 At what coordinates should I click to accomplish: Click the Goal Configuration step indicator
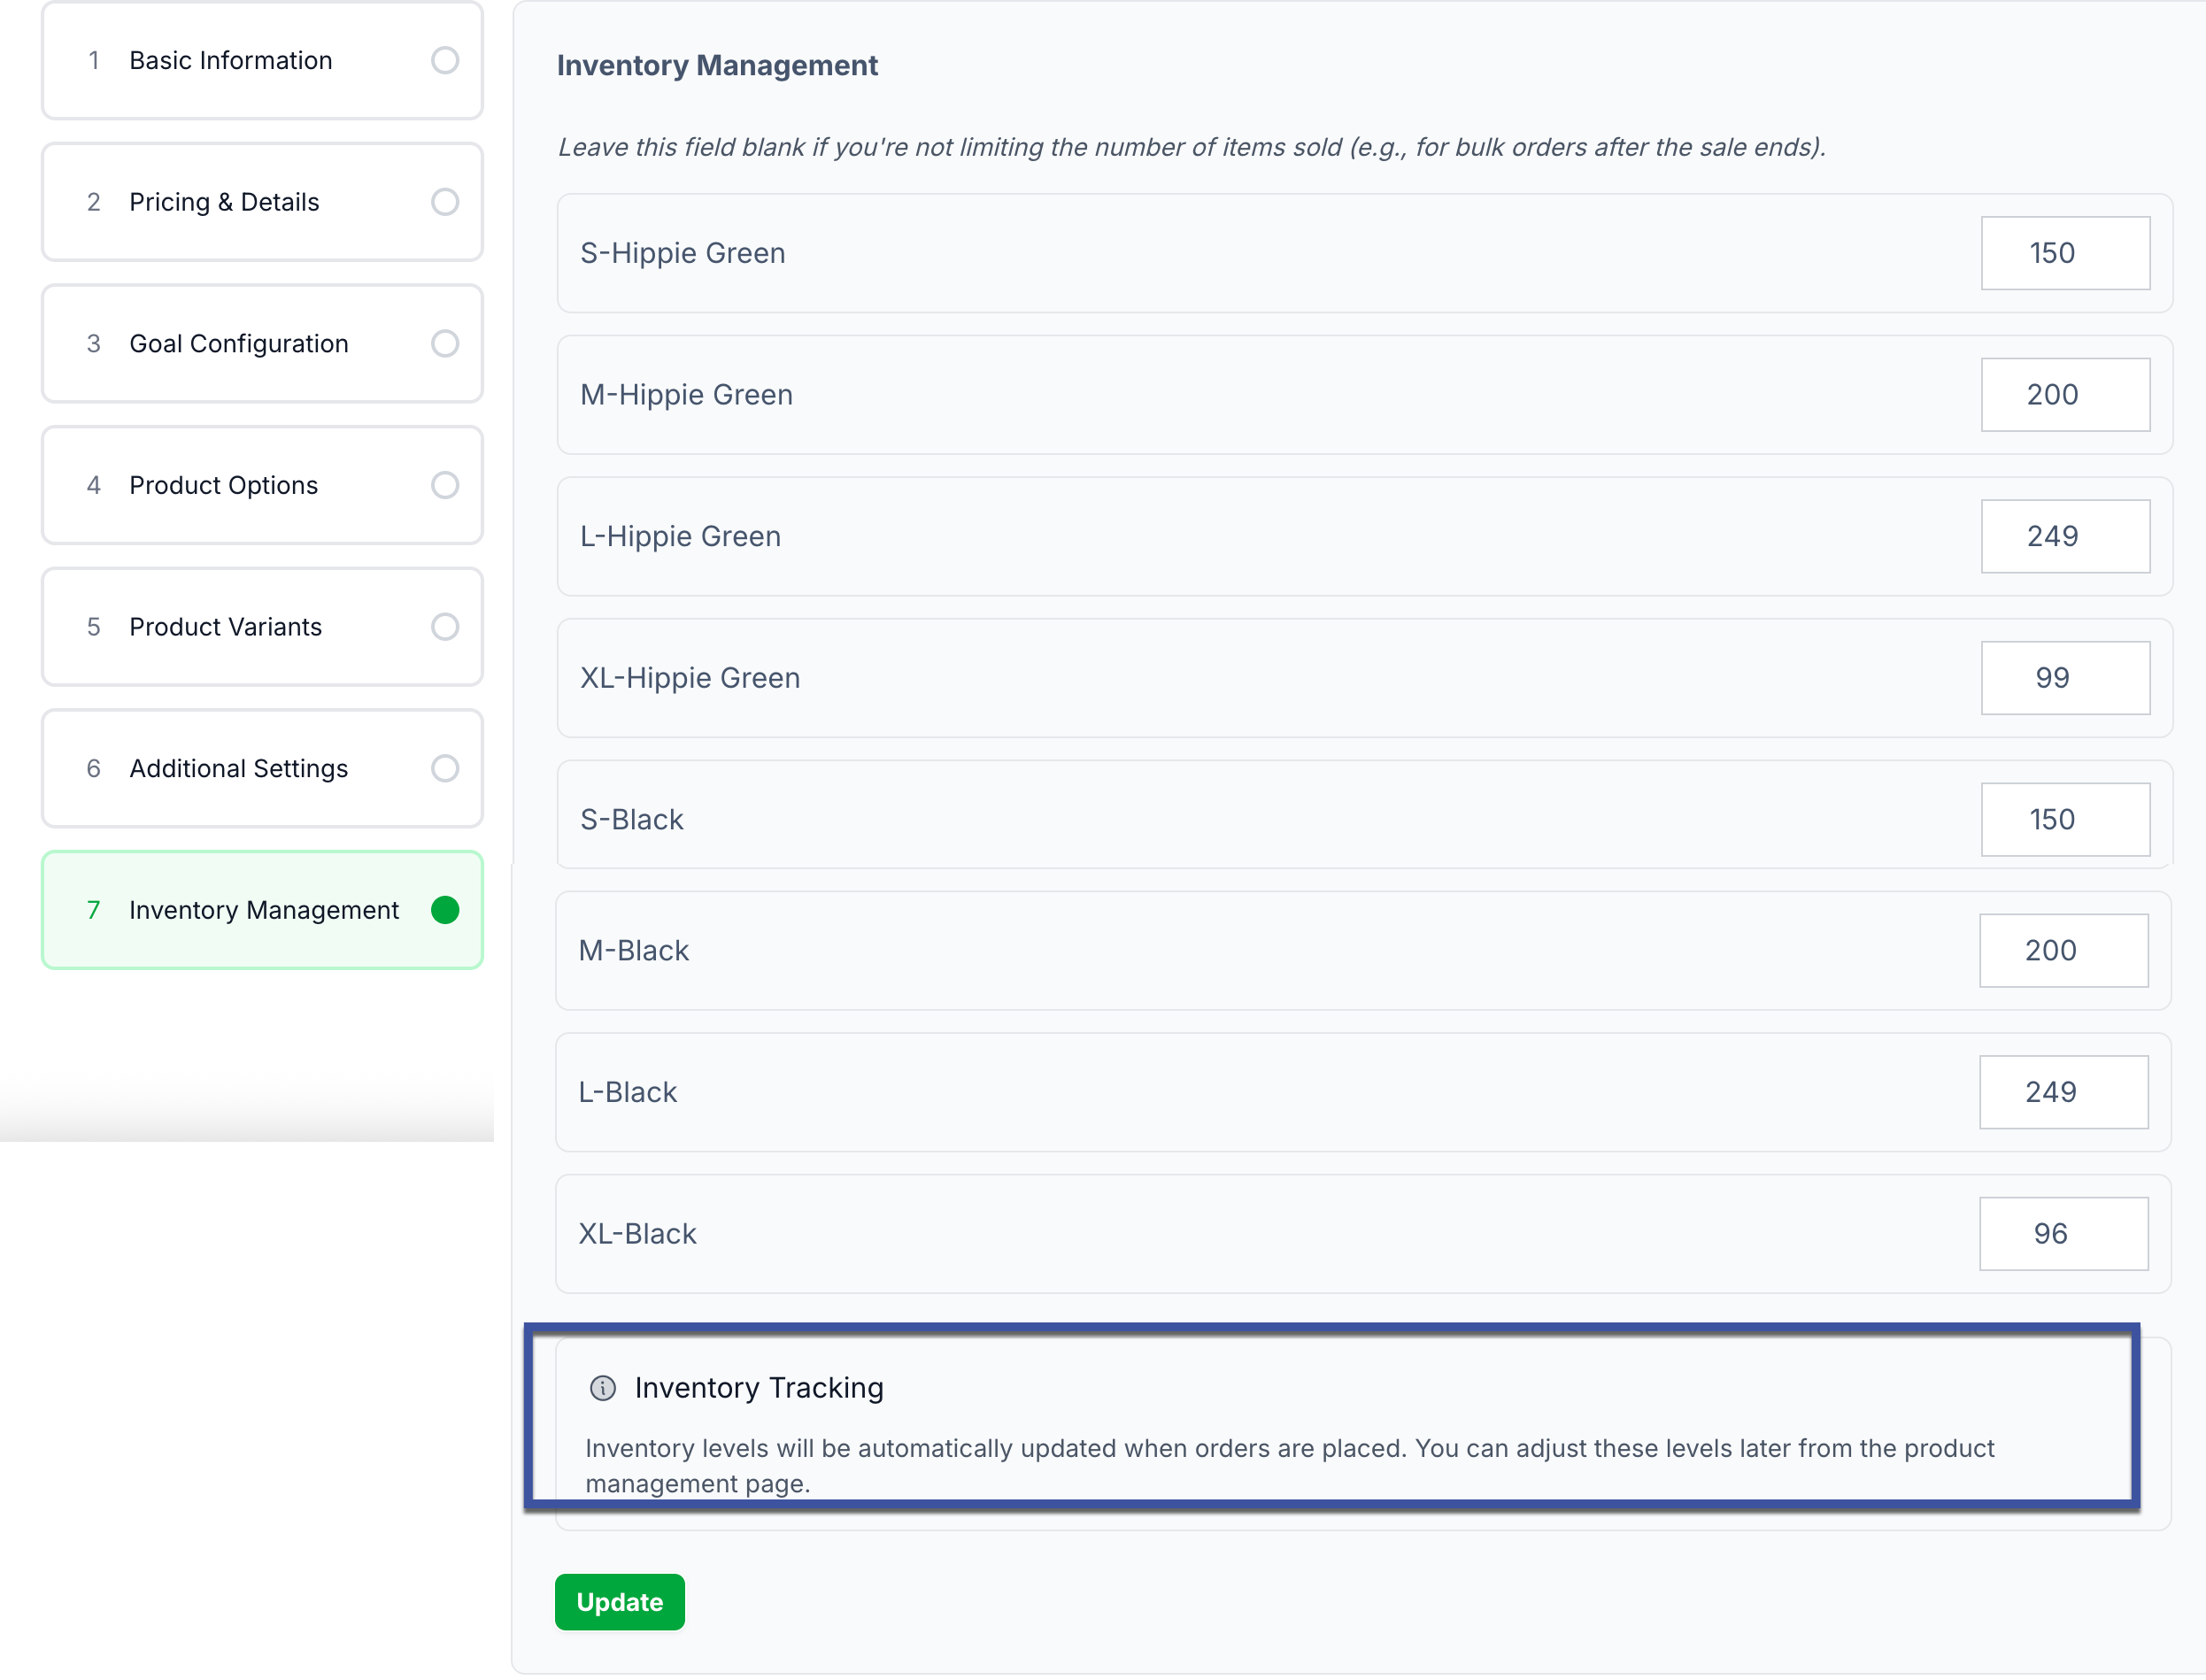[445, 344]
